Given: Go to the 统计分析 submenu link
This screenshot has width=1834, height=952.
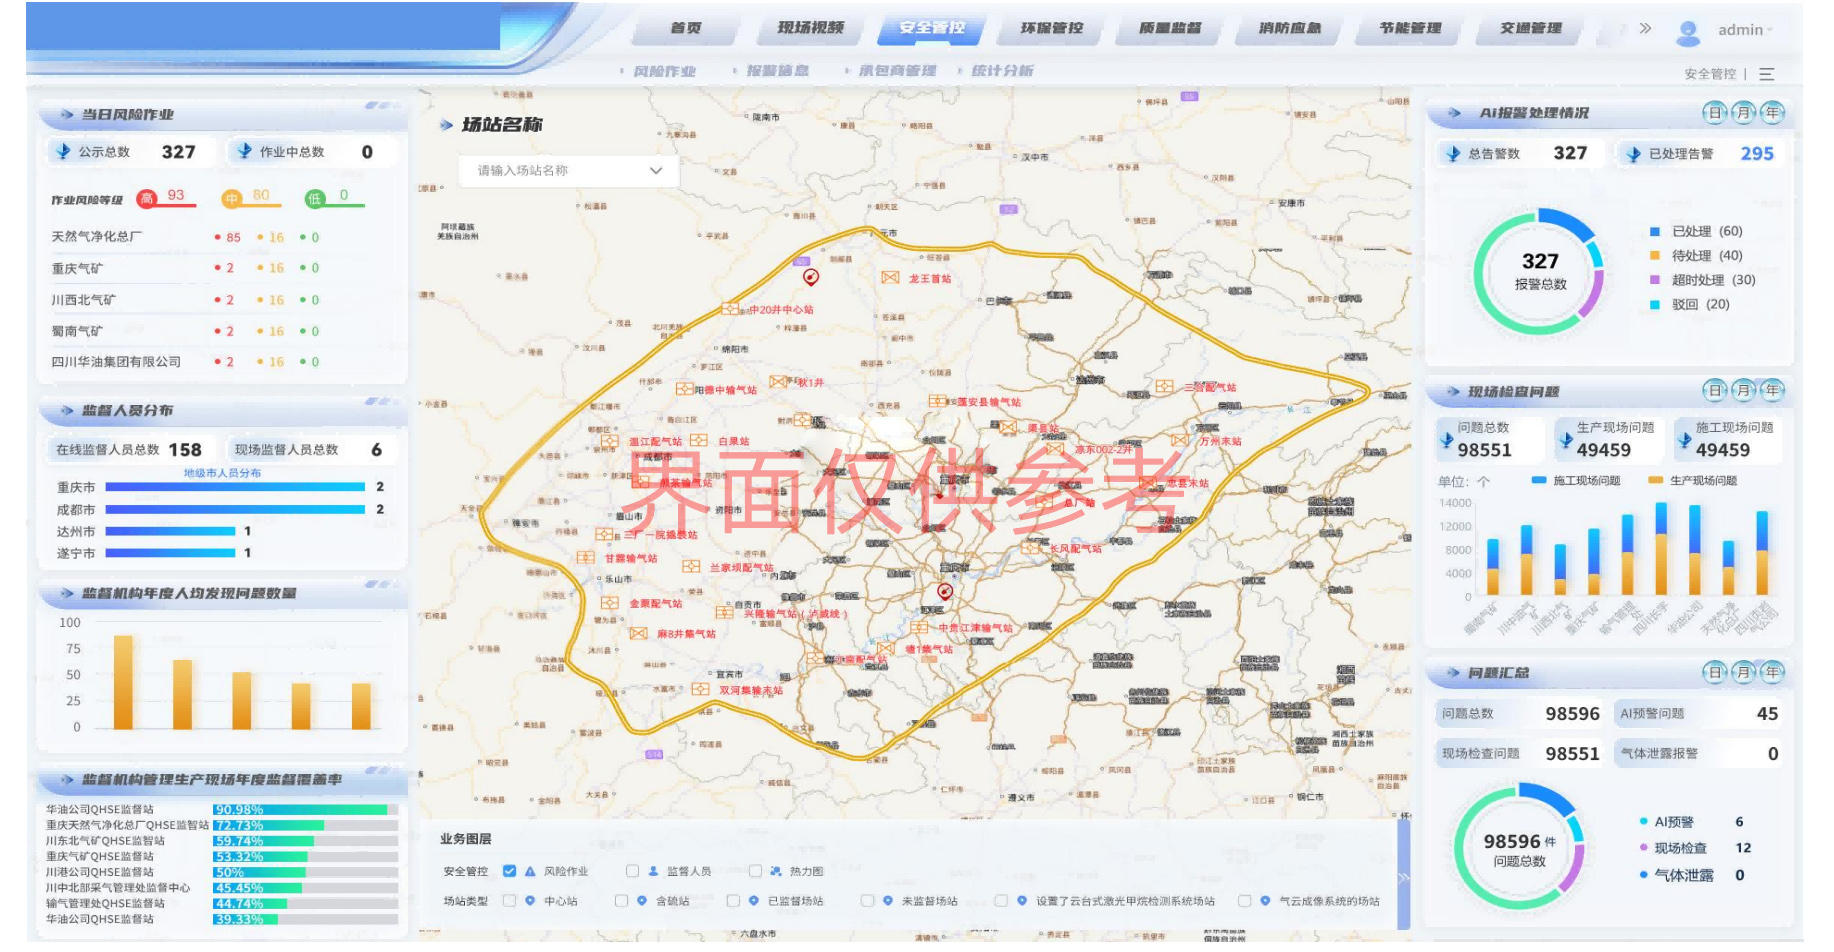Looking at the screenshot, I should coord(1001,71).
